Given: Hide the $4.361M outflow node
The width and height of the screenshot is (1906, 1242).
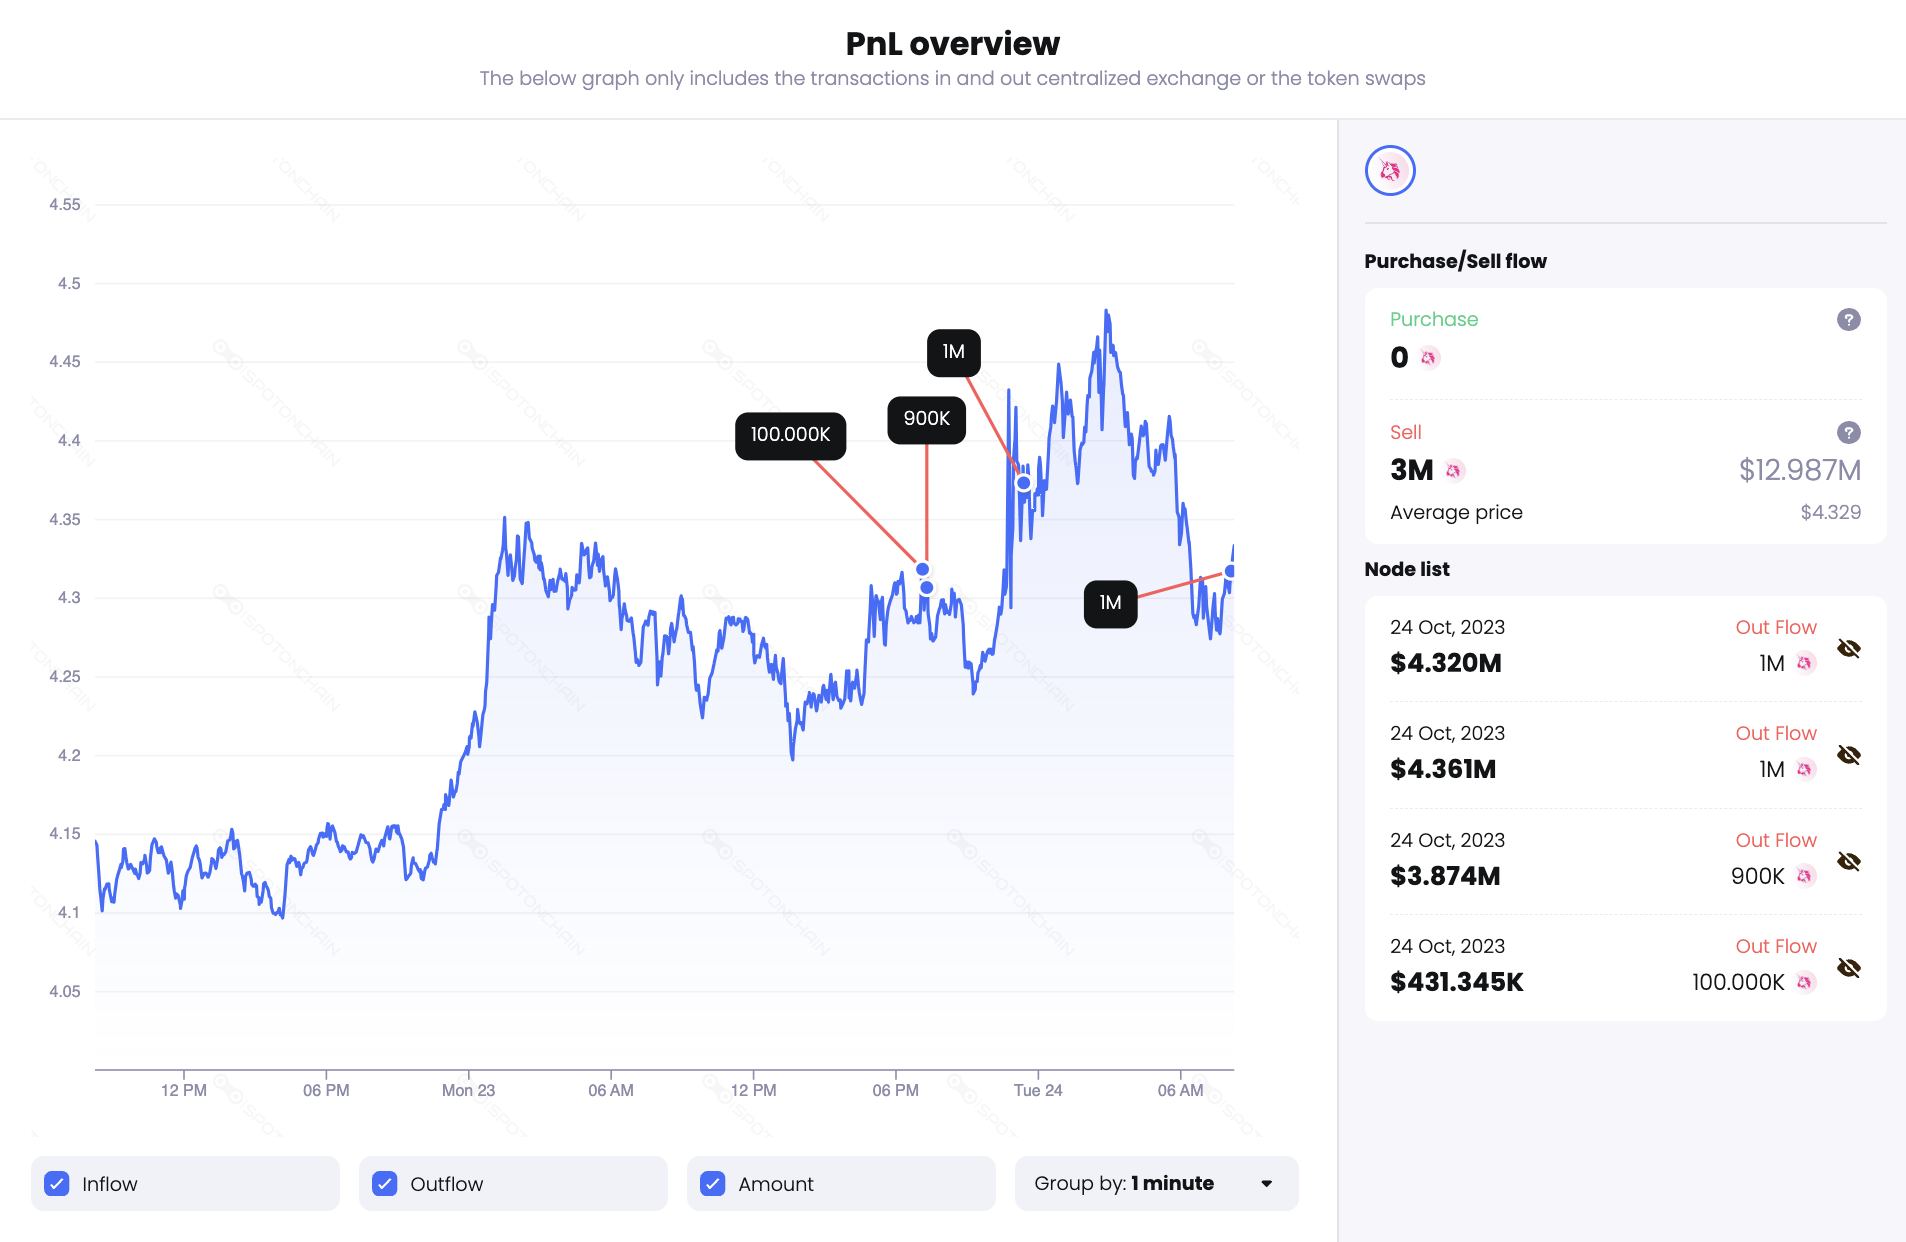Looking at the screenshot, I should (x=1848, y=755).
